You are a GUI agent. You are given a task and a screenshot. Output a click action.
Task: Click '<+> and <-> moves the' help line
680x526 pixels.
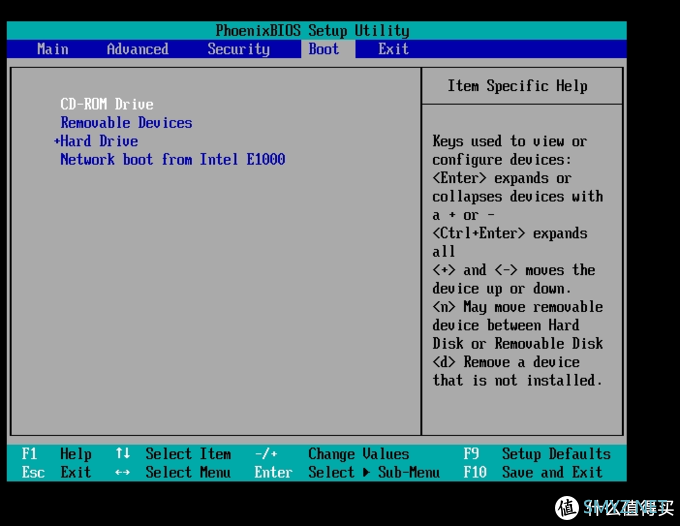coord(514,270)
